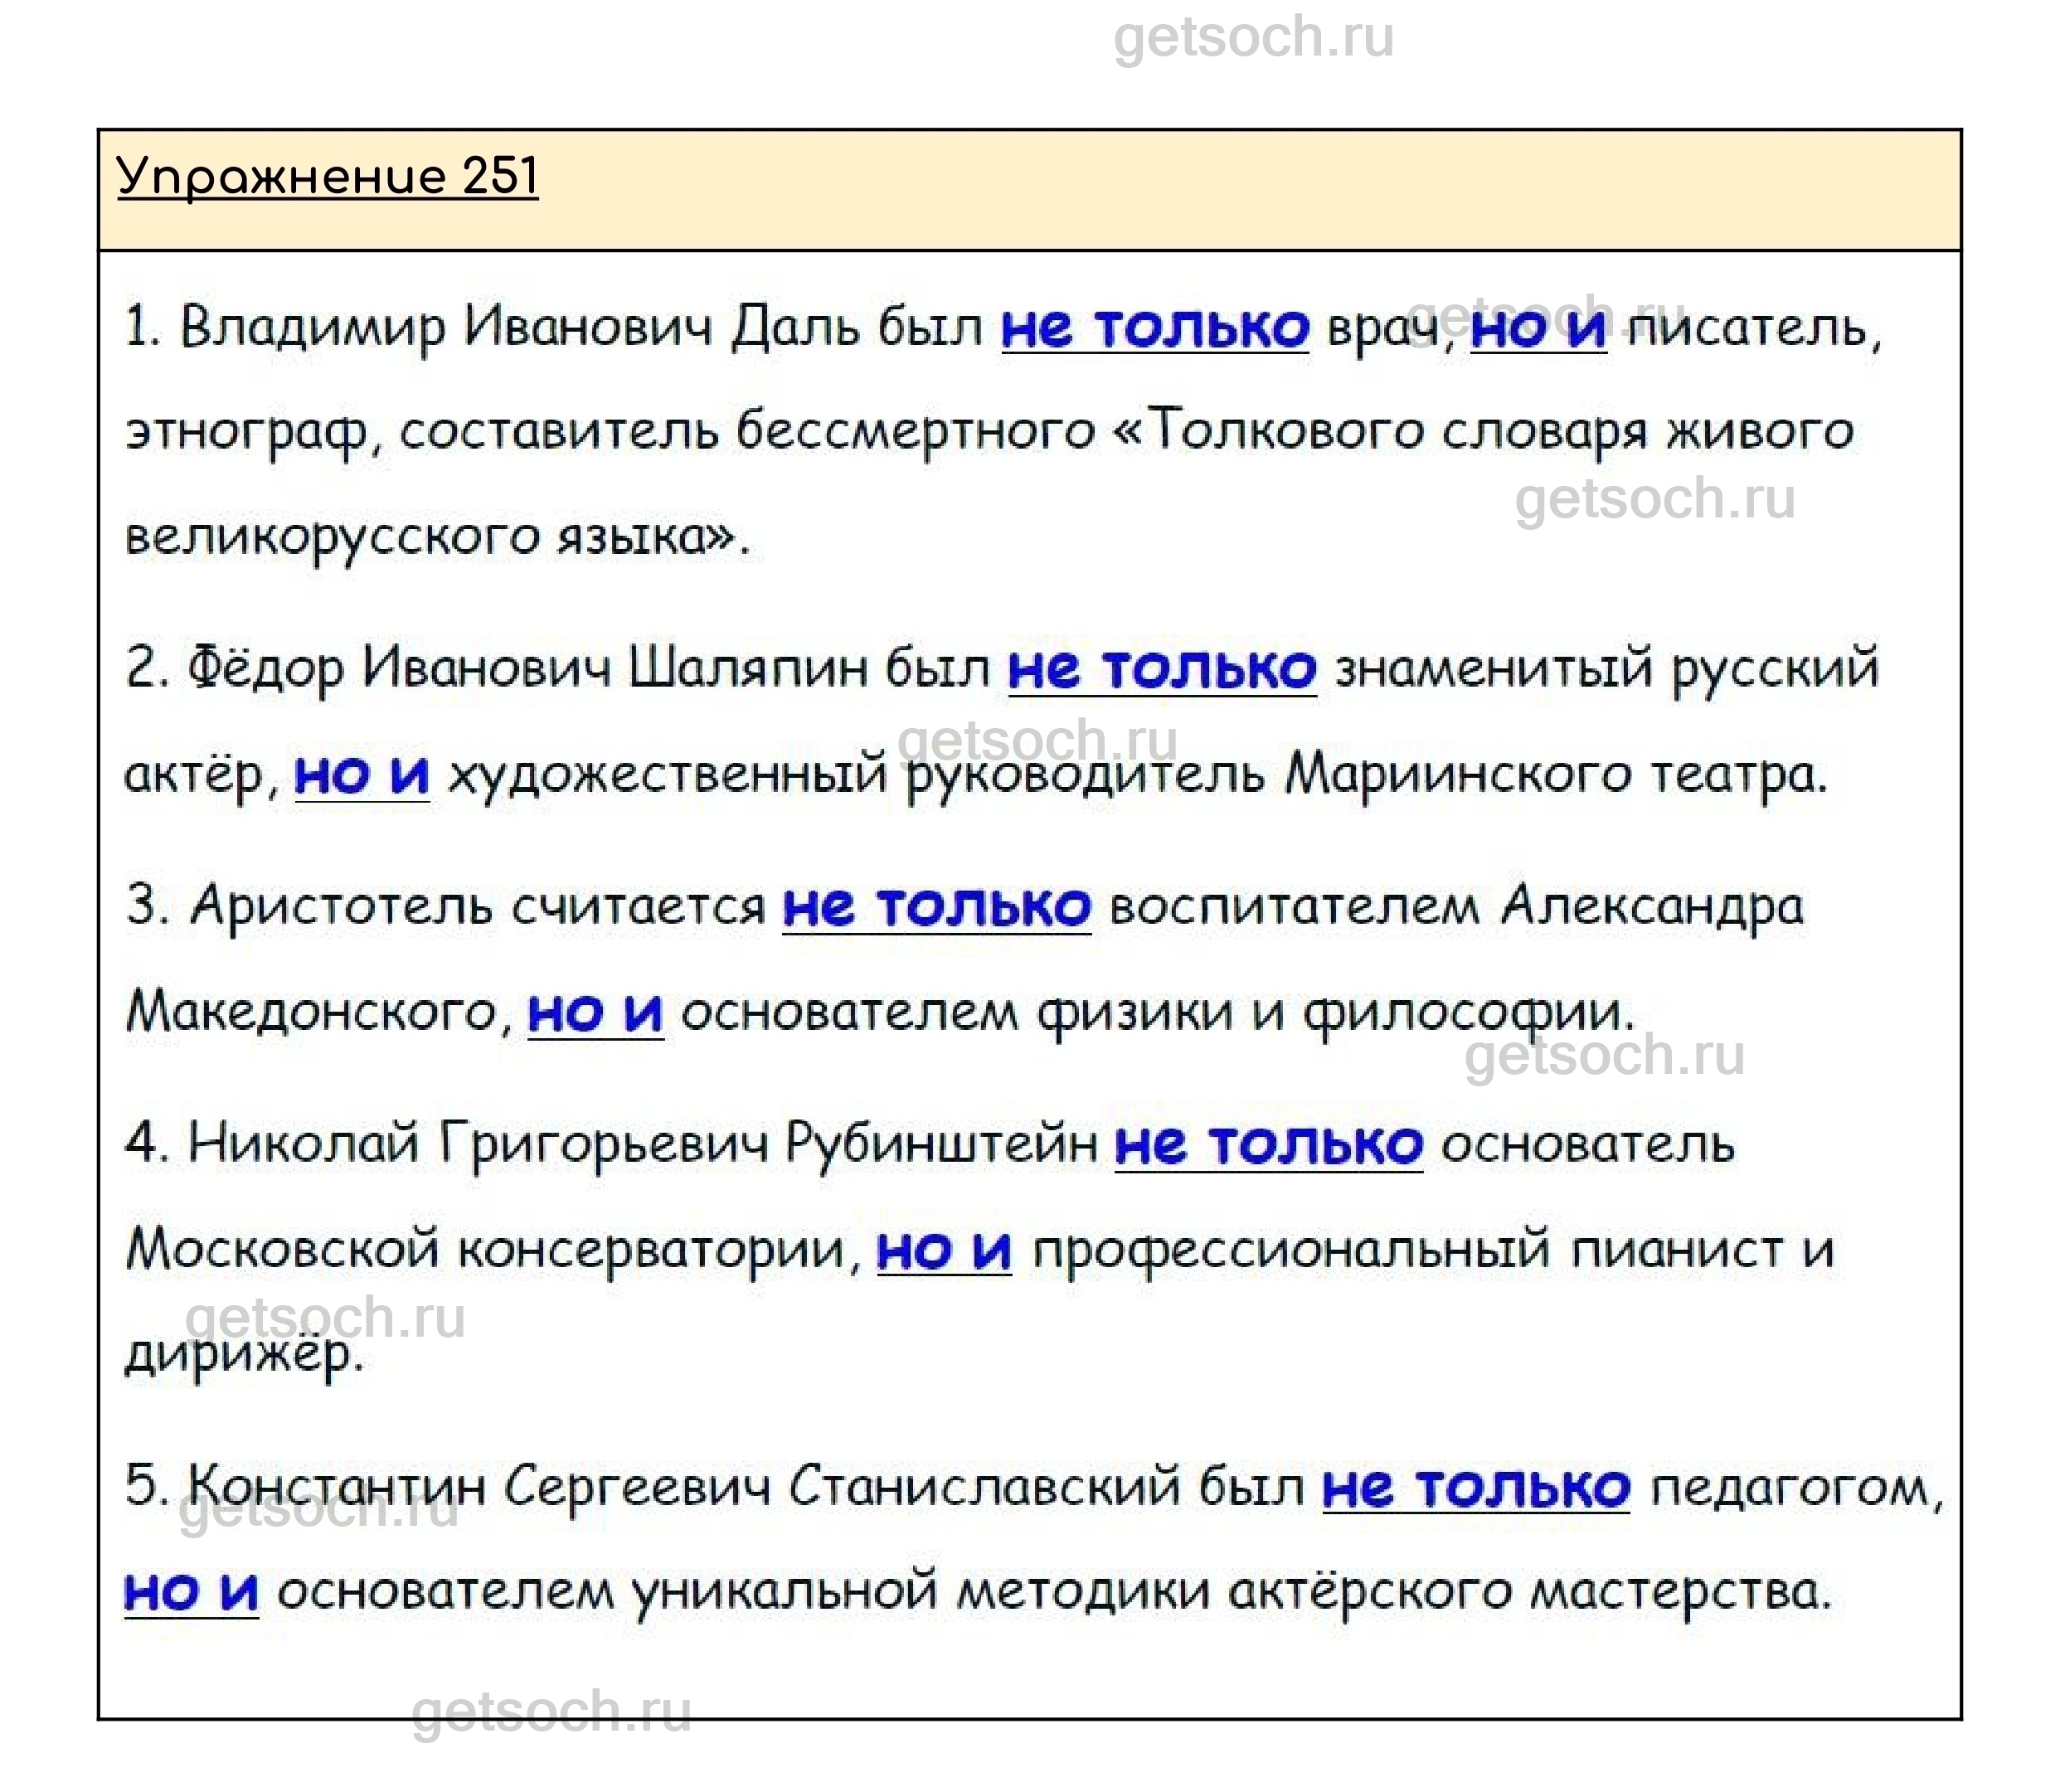Click the Упражнение 251 heading link
Screen dimensions: 2060x1792
[328, 177]
